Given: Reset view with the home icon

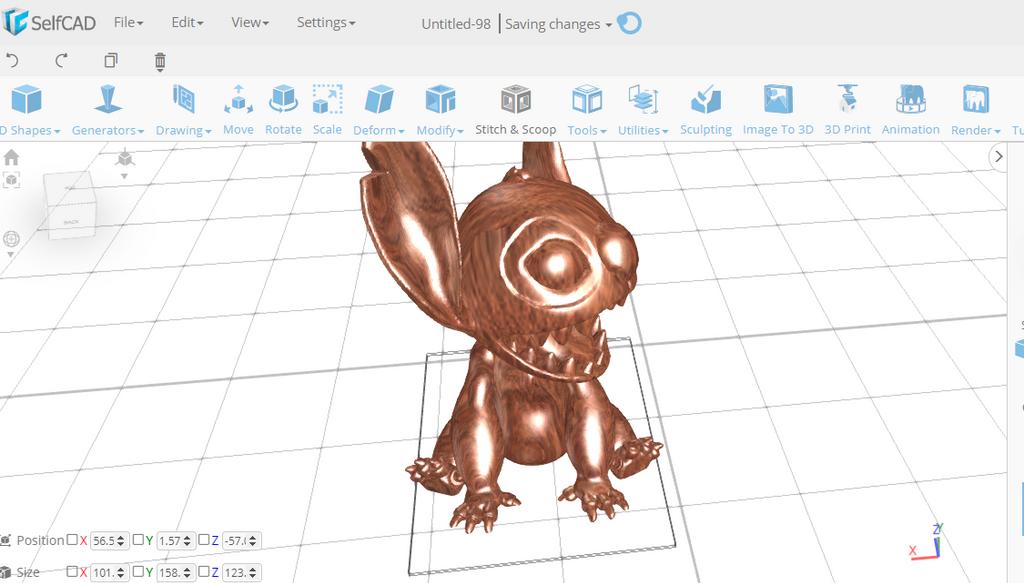Looking at the screenshot, I should point(12,157).
